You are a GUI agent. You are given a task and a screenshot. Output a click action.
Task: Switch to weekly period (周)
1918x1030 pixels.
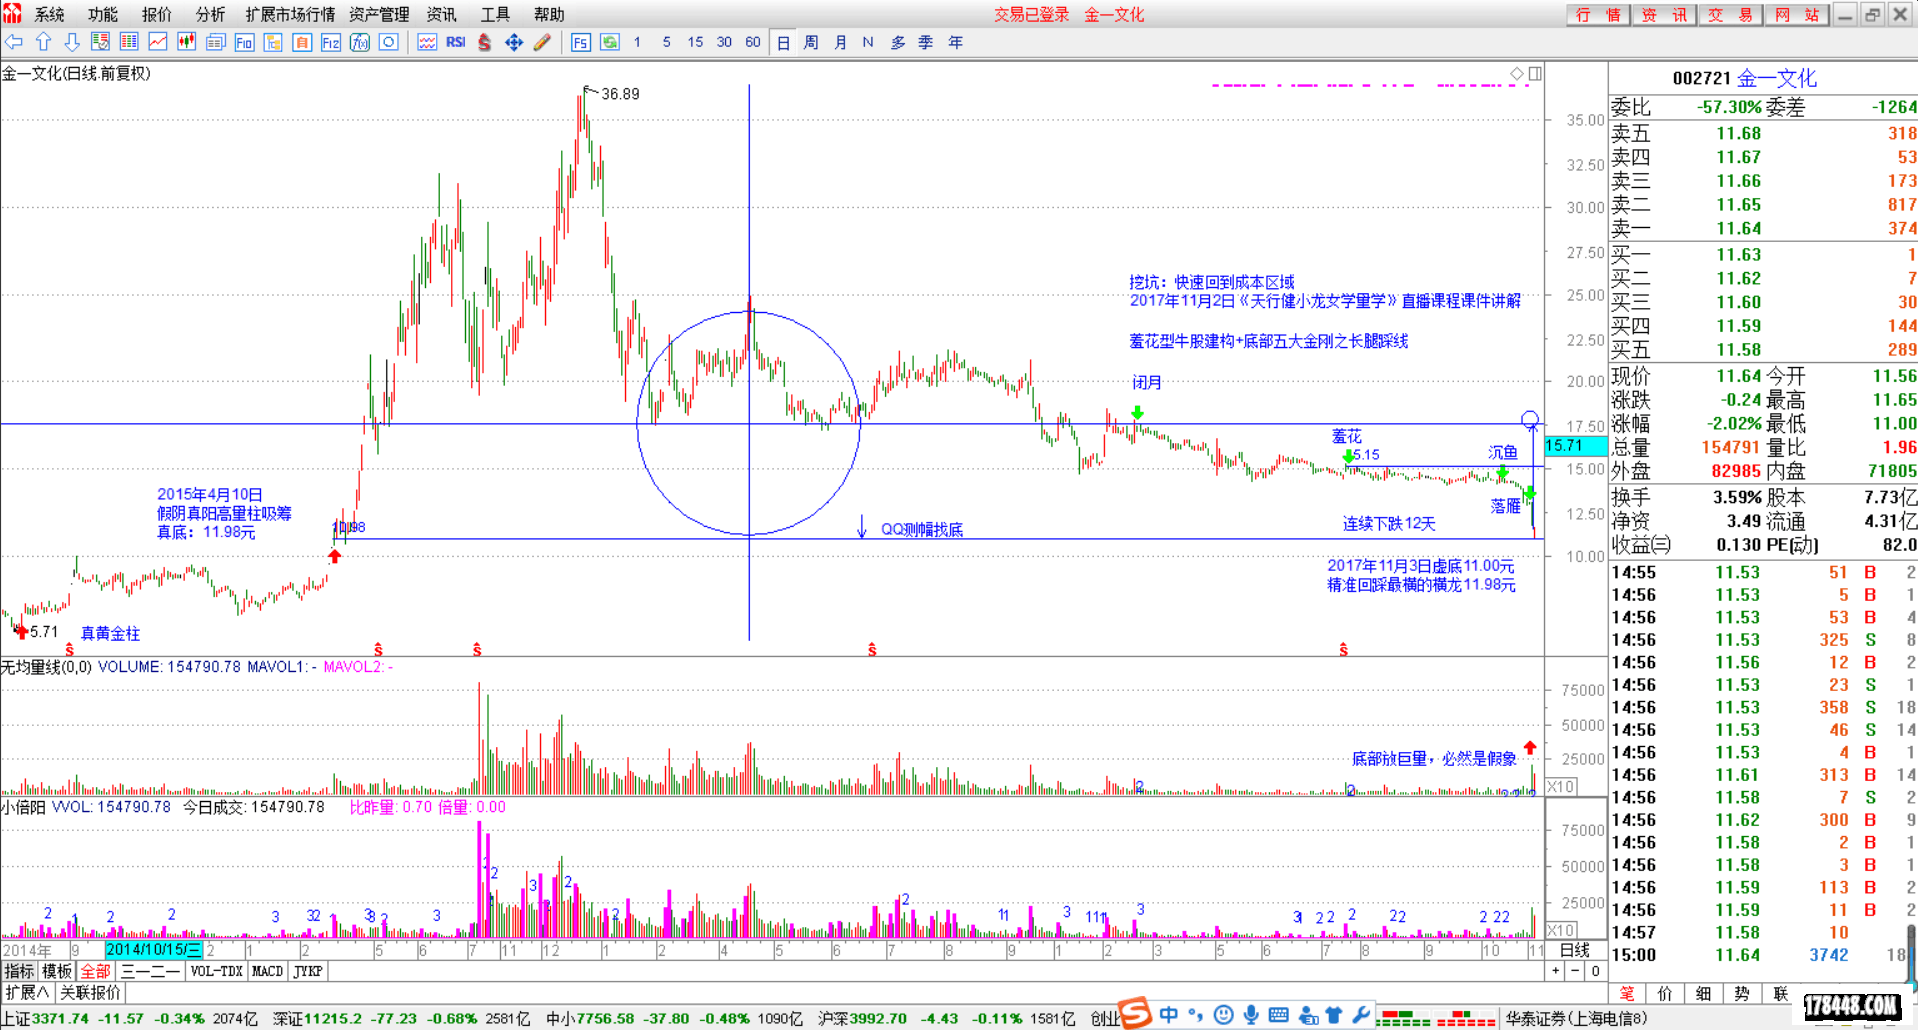pyautogui.click(x=811, y=42)
